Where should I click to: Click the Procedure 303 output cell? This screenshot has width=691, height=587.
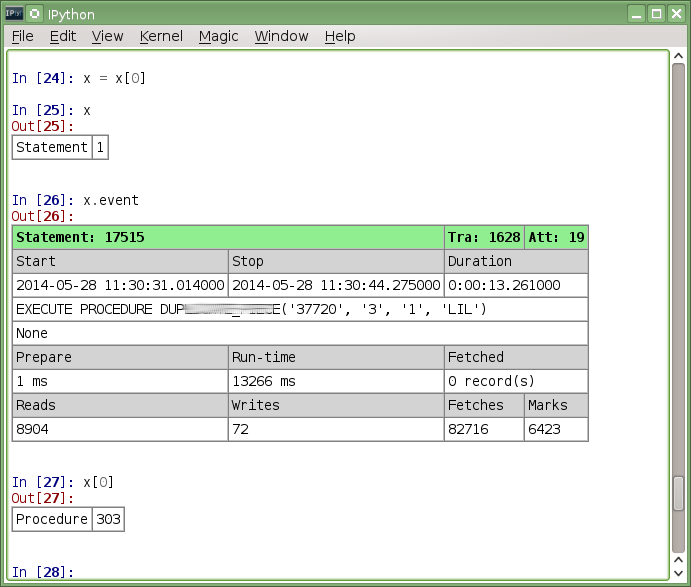[52, 519]
